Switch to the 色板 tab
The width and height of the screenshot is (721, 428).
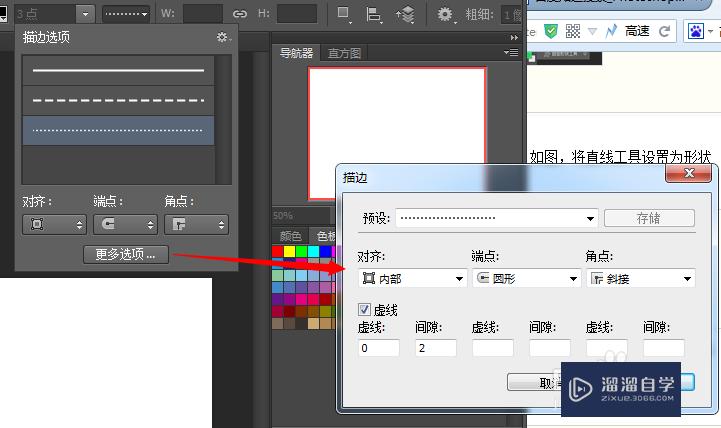tap(325, 236)
